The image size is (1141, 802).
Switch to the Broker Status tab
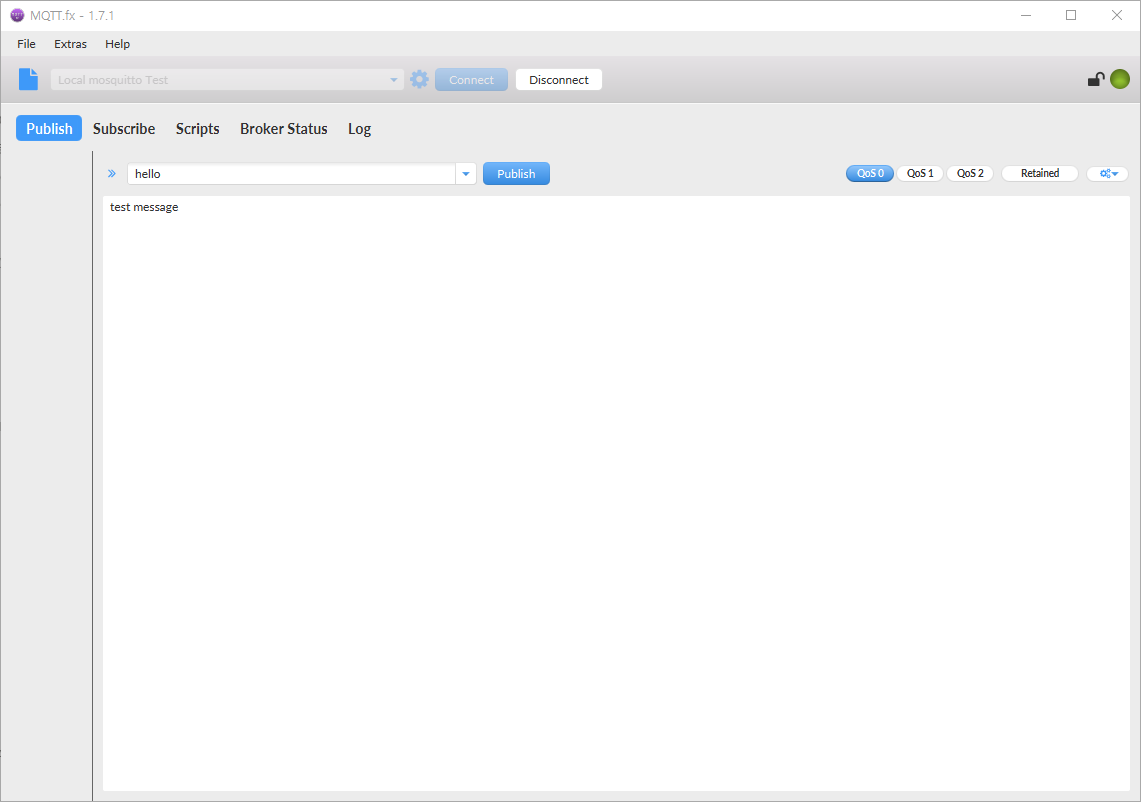284,128
